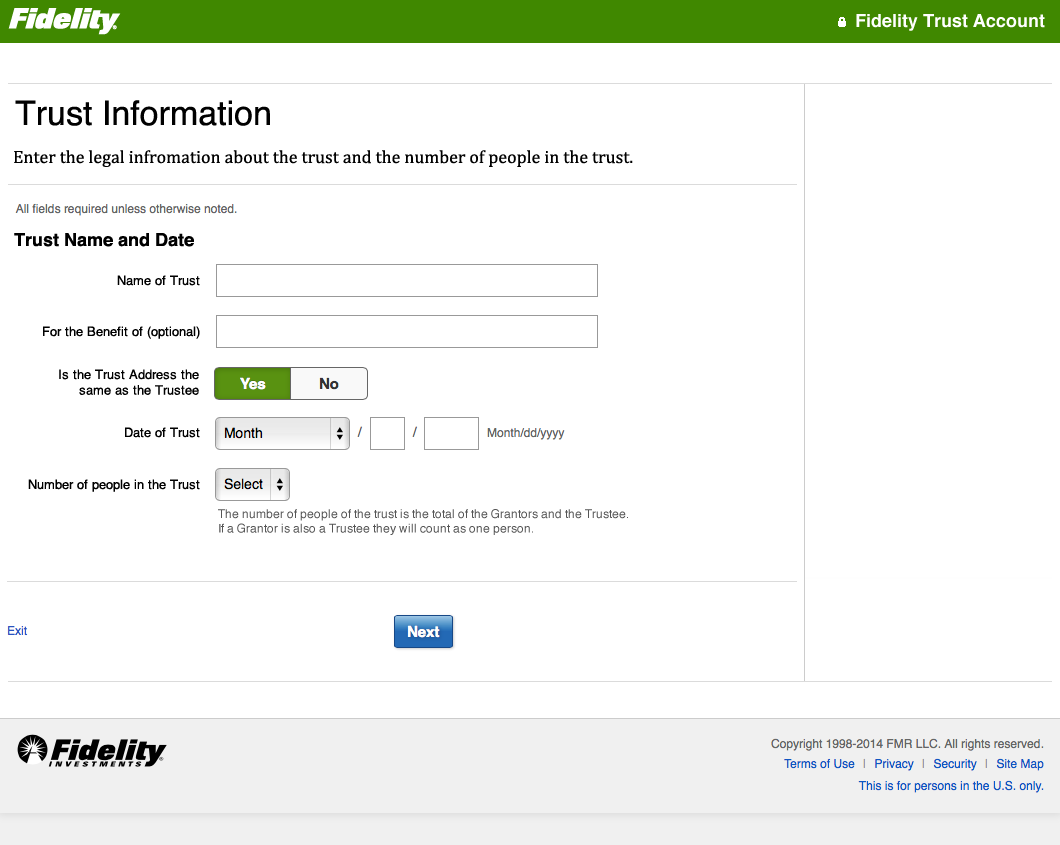Screen dimensions: 1060x845
Task: Click 'This is for persons in the U.S. only'
Action: [x=951, y=786]
